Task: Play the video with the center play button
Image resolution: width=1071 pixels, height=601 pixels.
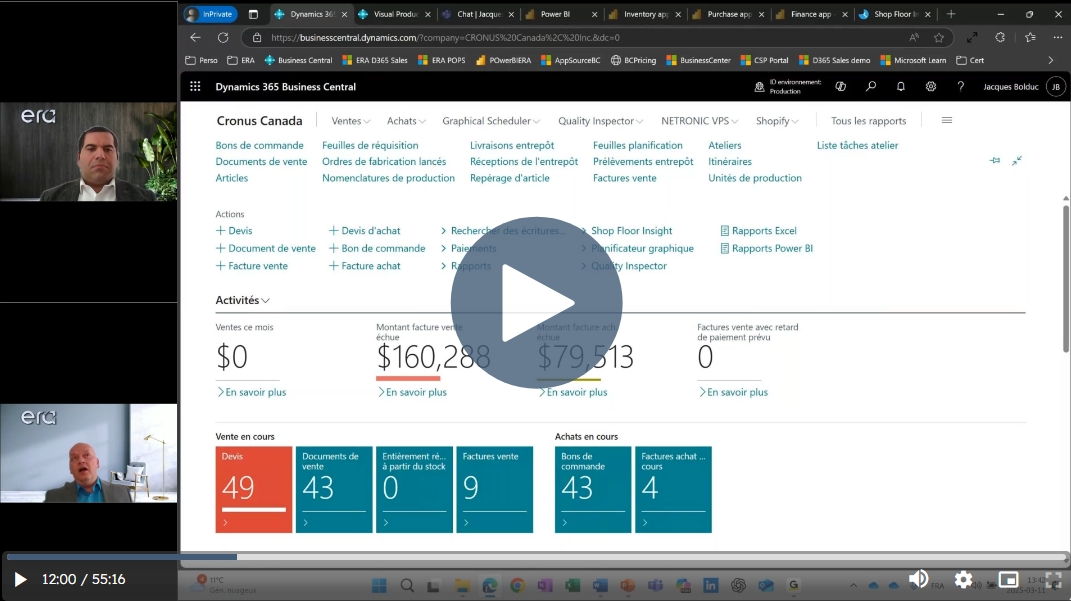Action: (x=536, y=303)
